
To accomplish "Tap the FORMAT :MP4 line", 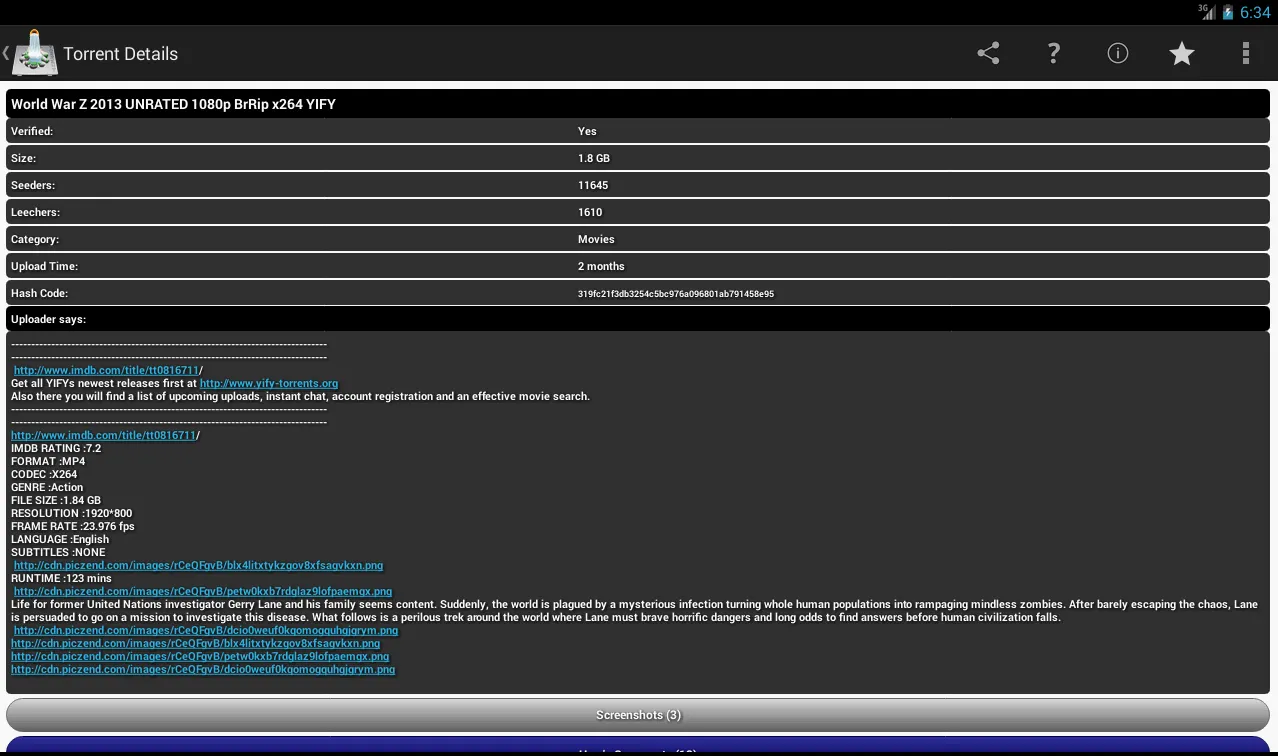I will (x=48, y=461).
